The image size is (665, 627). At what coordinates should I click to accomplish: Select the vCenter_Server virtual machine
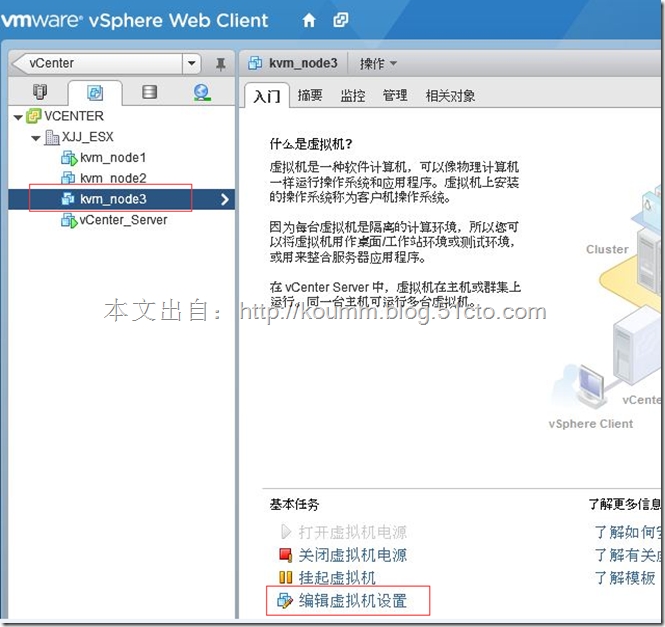pyautogui.click(x=123, y=220)
